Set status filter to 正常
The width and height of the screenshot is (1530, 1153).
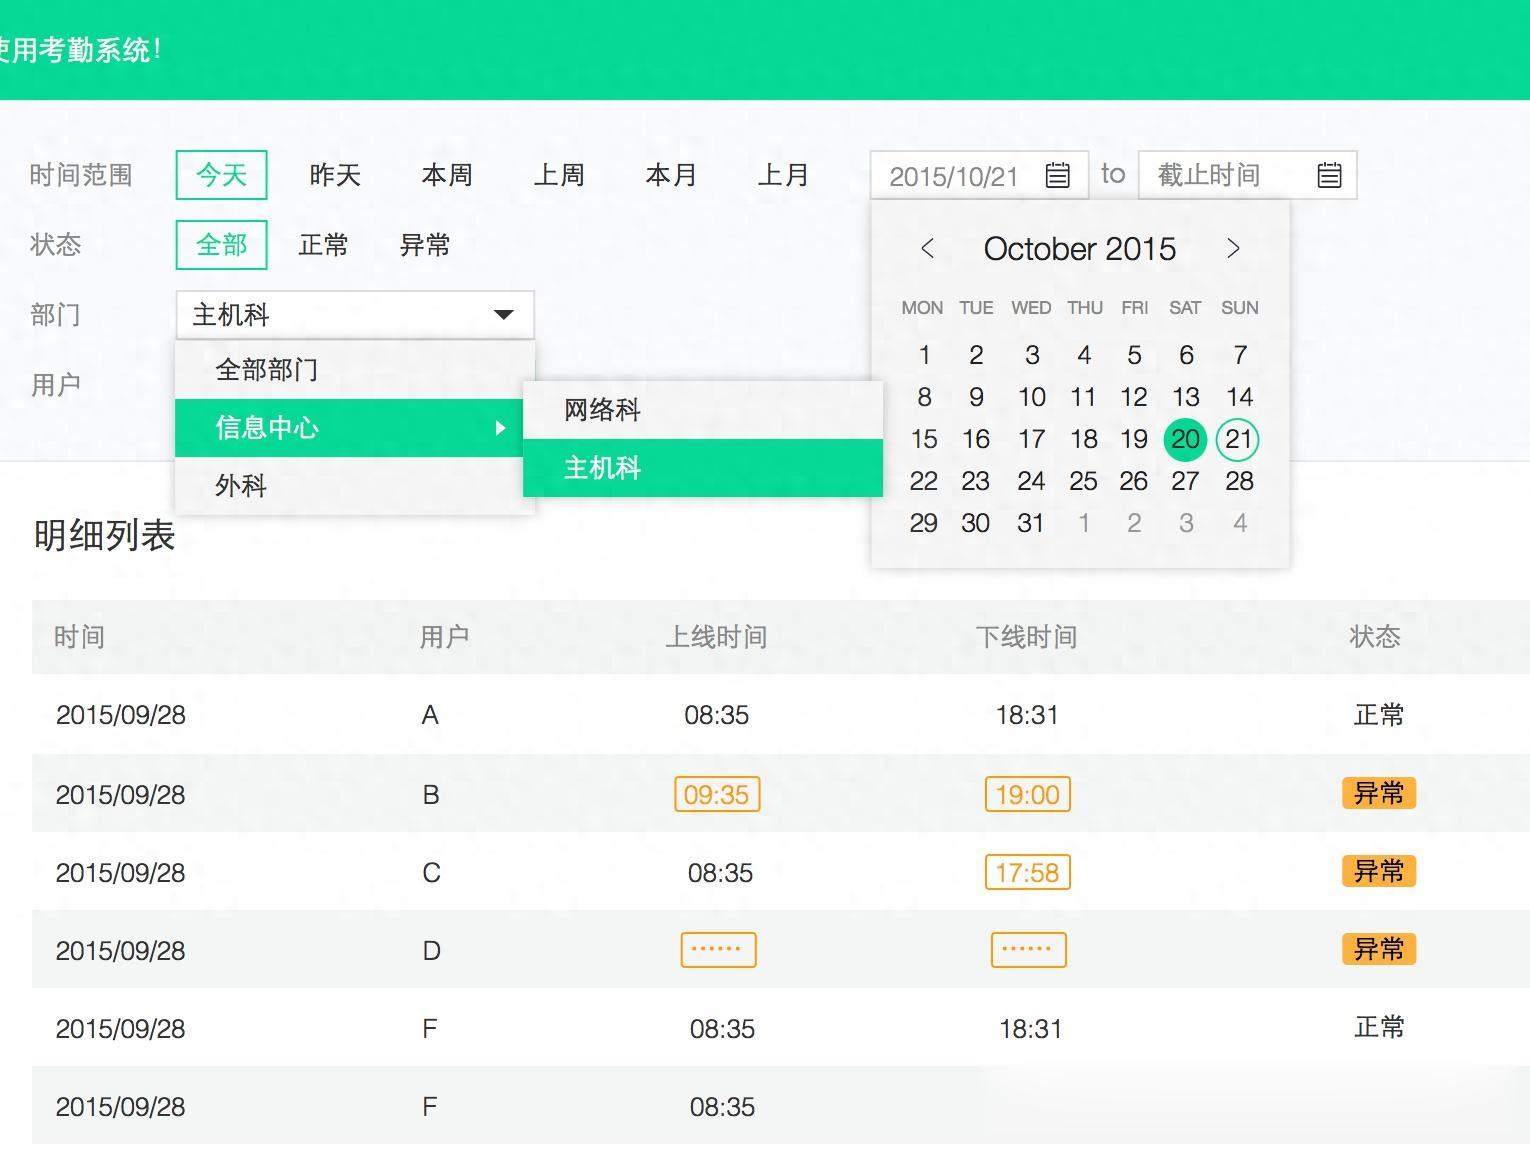[x=323, y=245]
